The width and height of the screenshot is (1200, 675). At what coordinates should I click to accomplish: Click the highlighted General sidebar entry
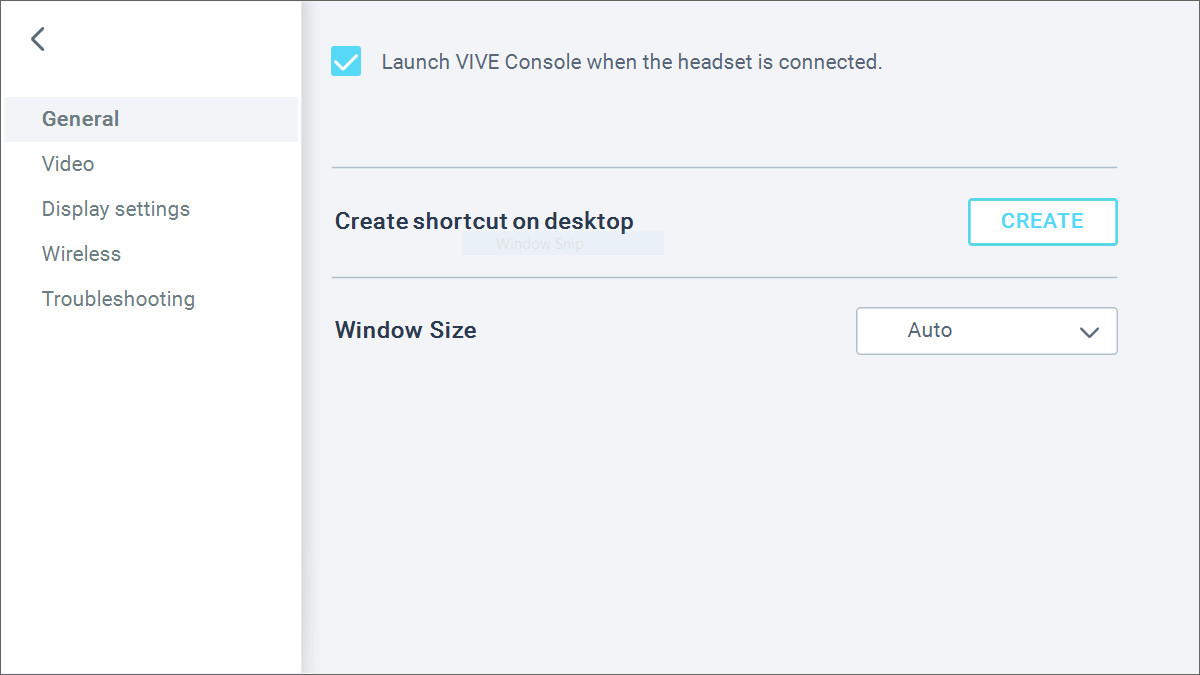point(80,118)
